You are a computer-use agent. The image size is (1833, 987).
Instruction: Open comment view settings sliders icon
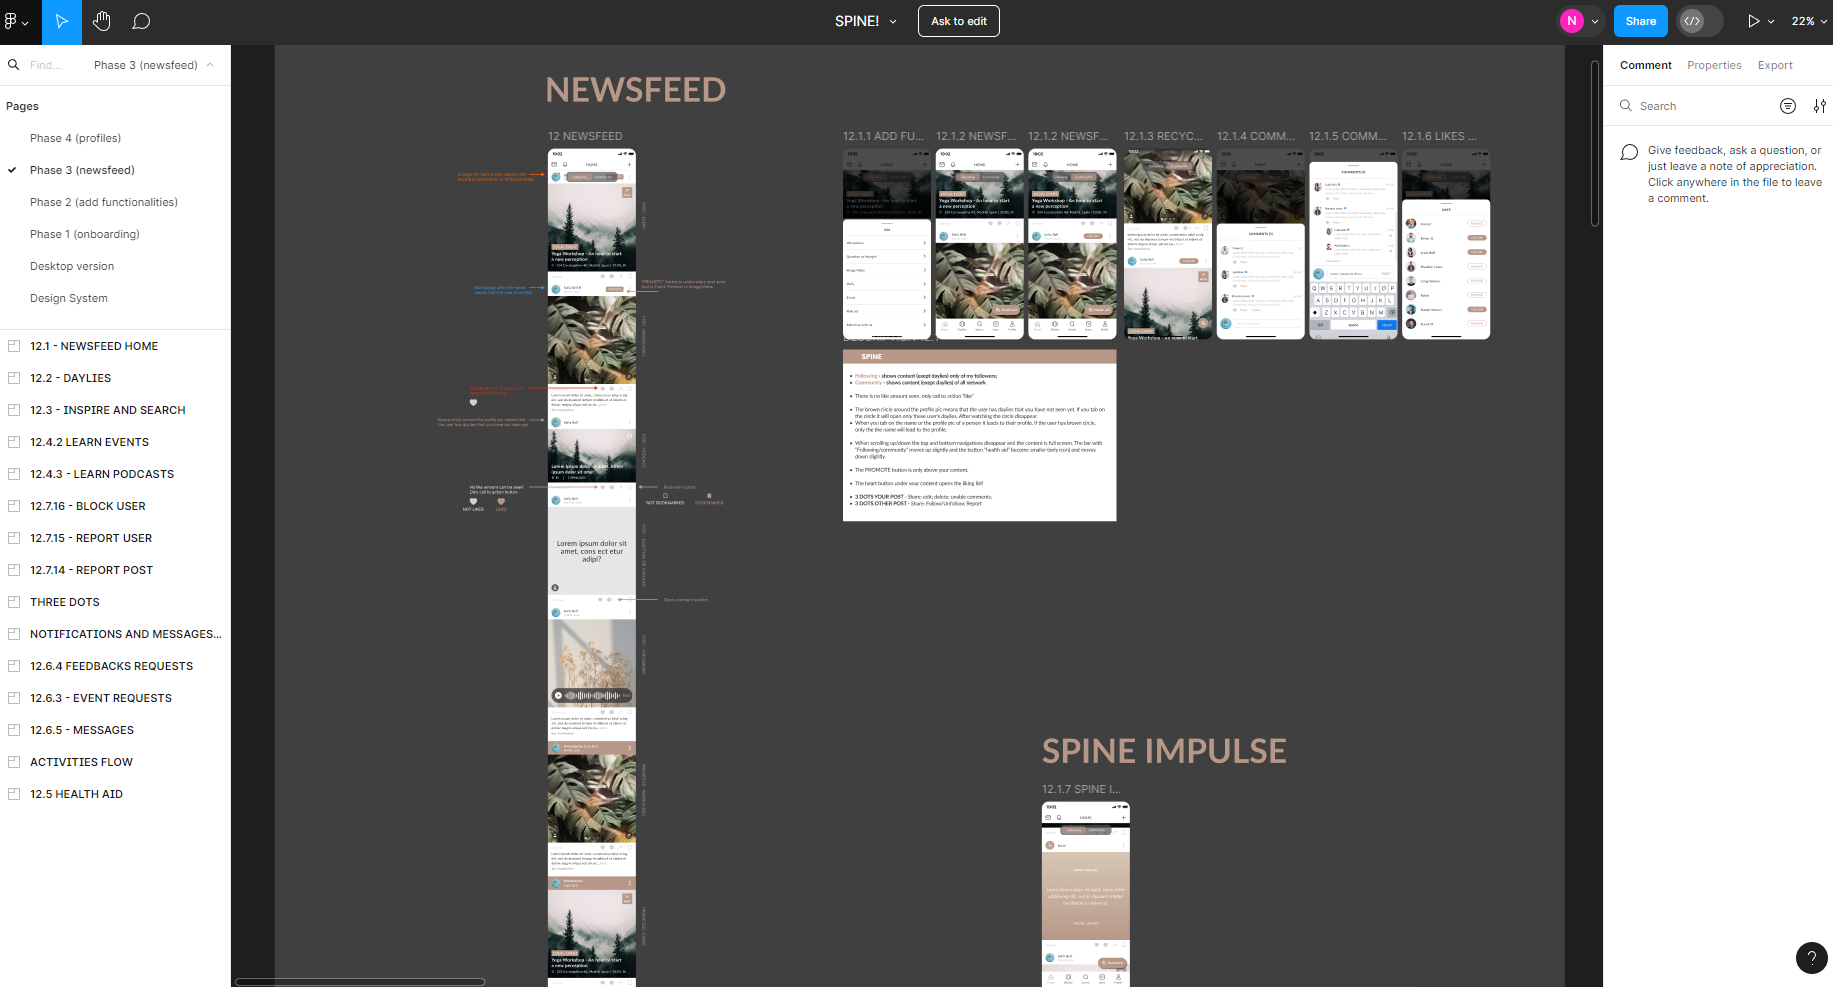[x=1819, y=106]
